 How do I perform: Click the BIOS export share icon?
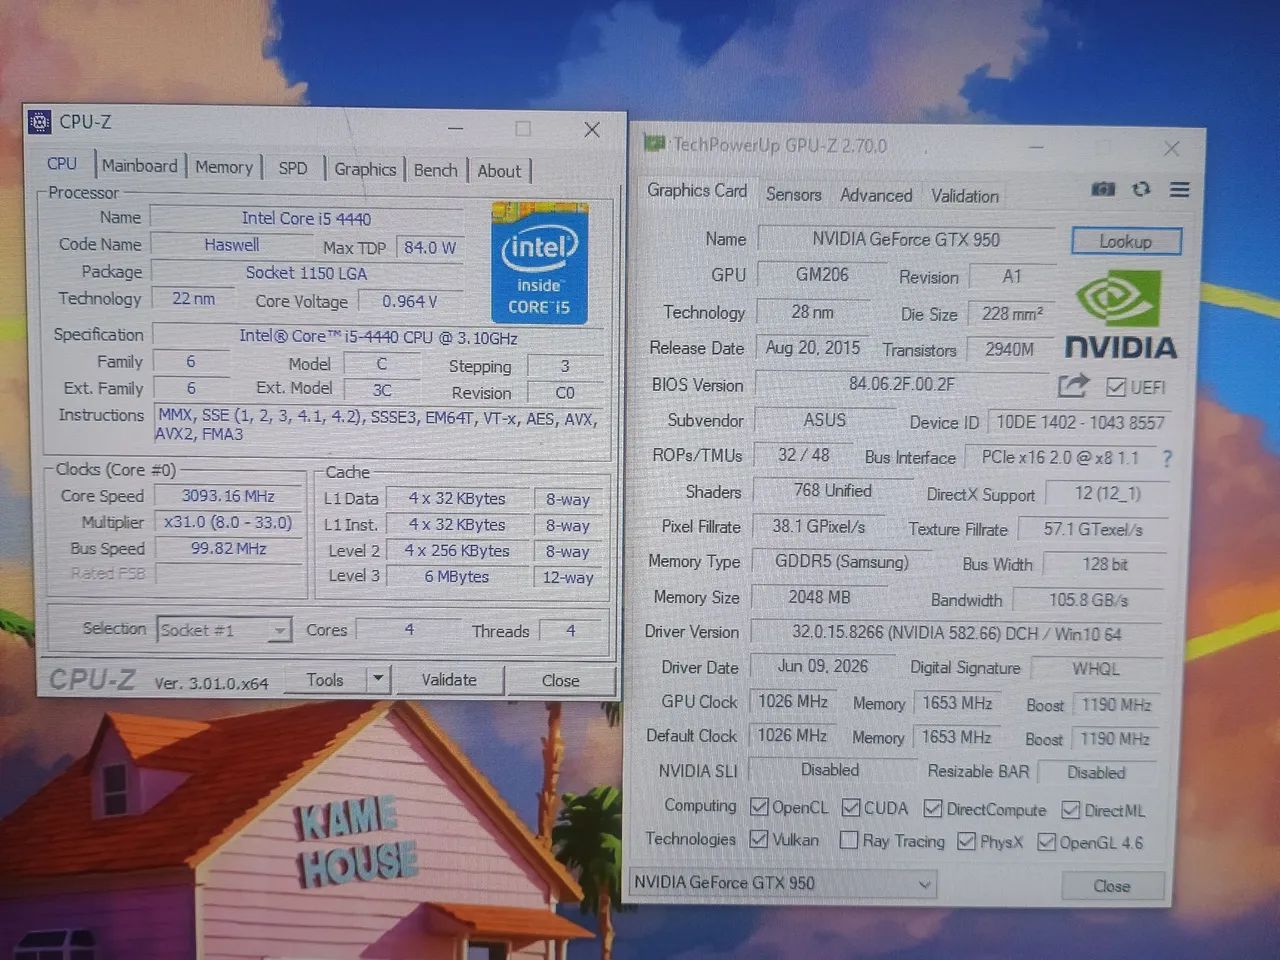1073,385
